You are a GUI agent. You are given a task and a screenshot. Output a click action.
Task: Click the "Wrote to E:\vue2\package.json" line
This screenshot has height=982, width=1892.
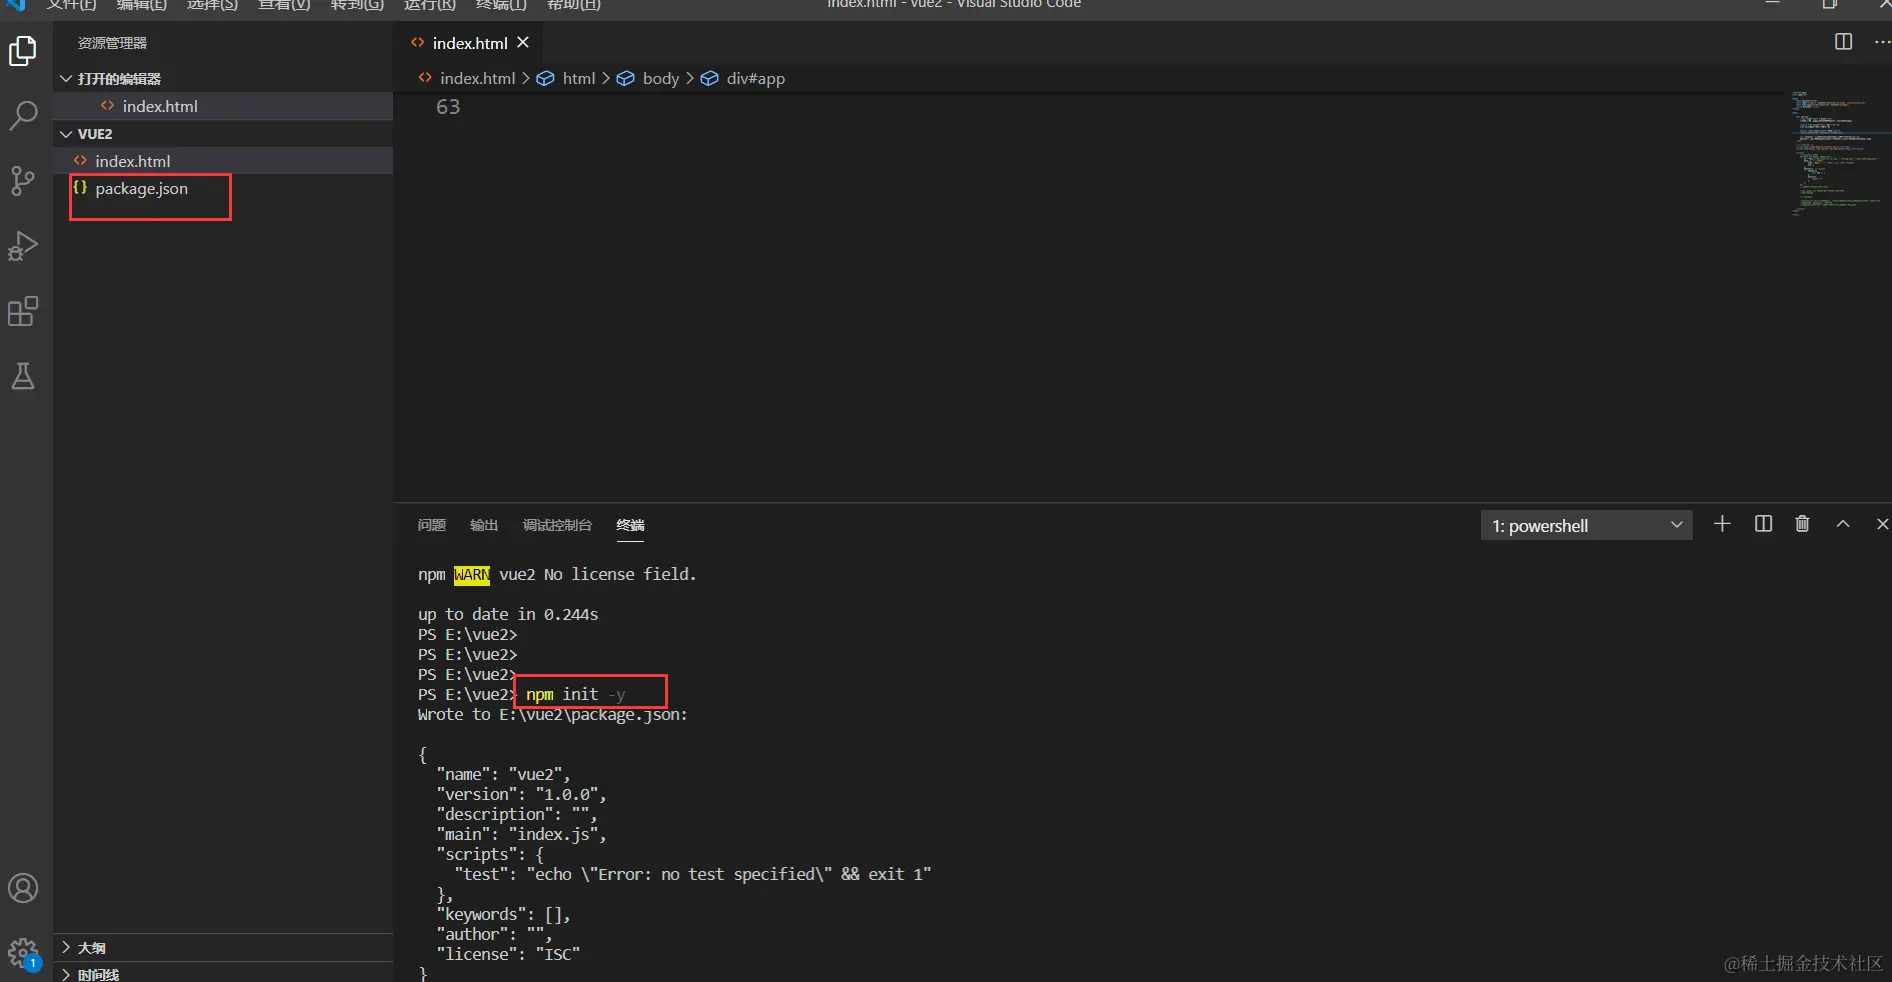[553, 714]
